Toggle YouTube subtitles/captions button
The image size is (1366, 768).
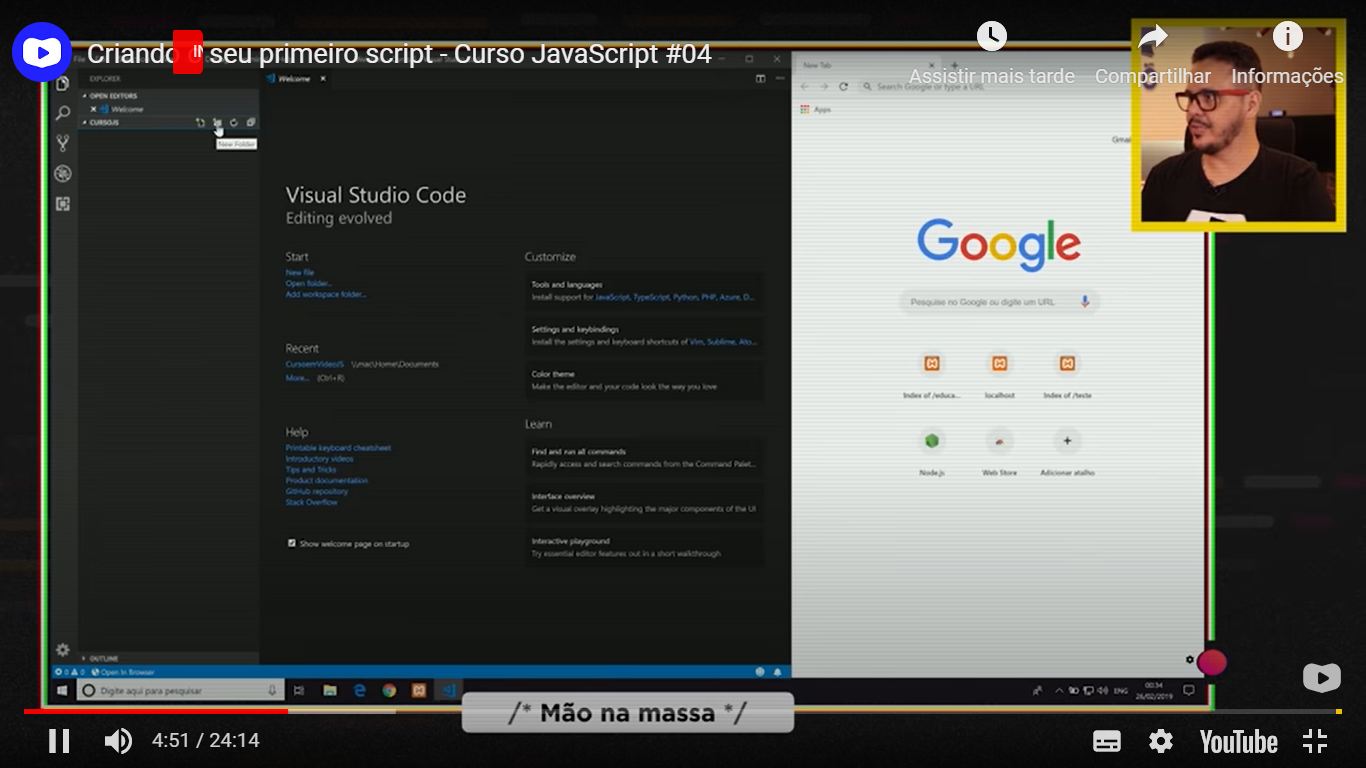(x=1107, y=741)
